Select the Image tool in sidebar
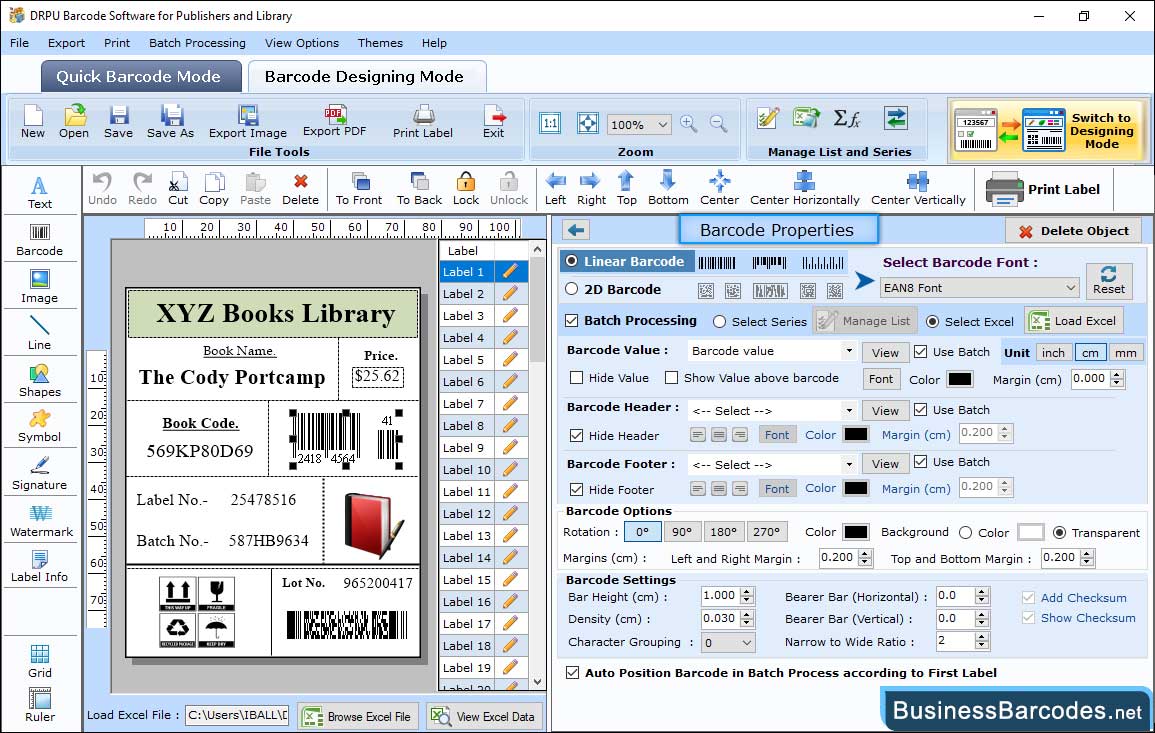The width and height of the screenshot is (1155, 733). click(x=40, y=287)
